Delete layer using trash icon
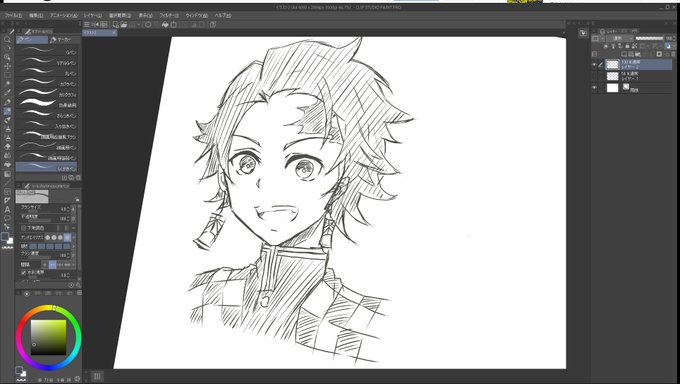 click(673, 54)
